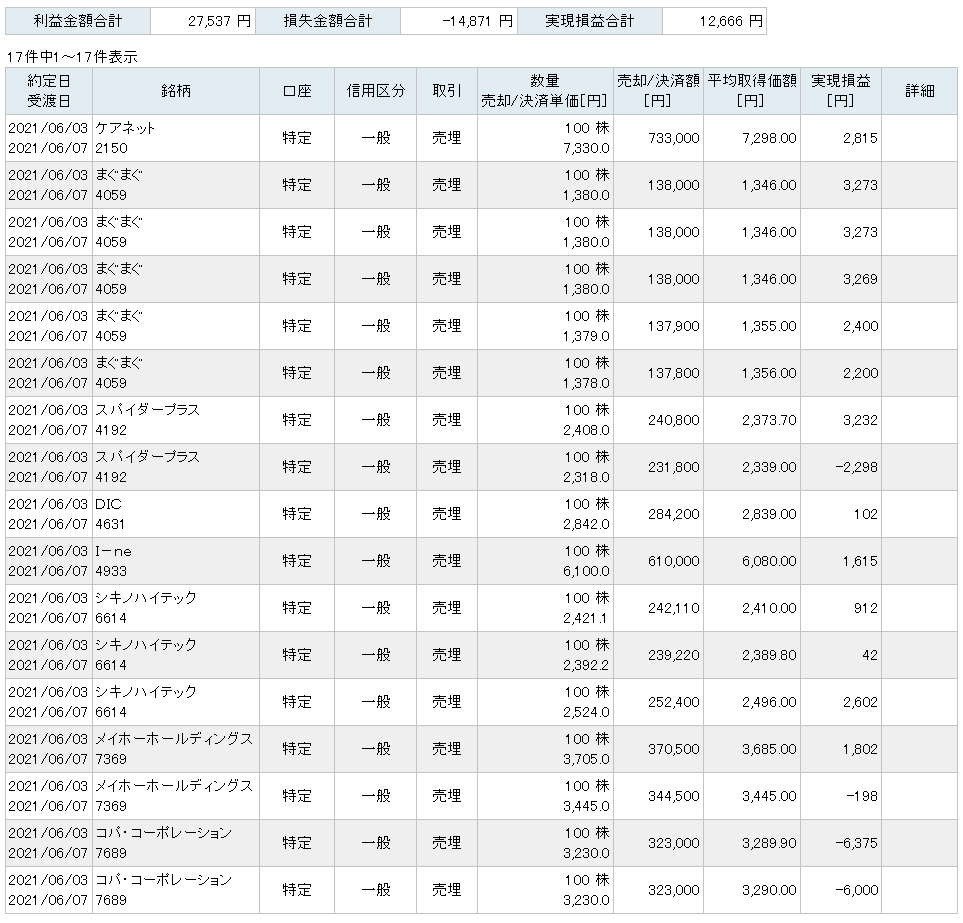Click the 17件中1～17件表示 count text
963x923 pixels.
[72, 57]
